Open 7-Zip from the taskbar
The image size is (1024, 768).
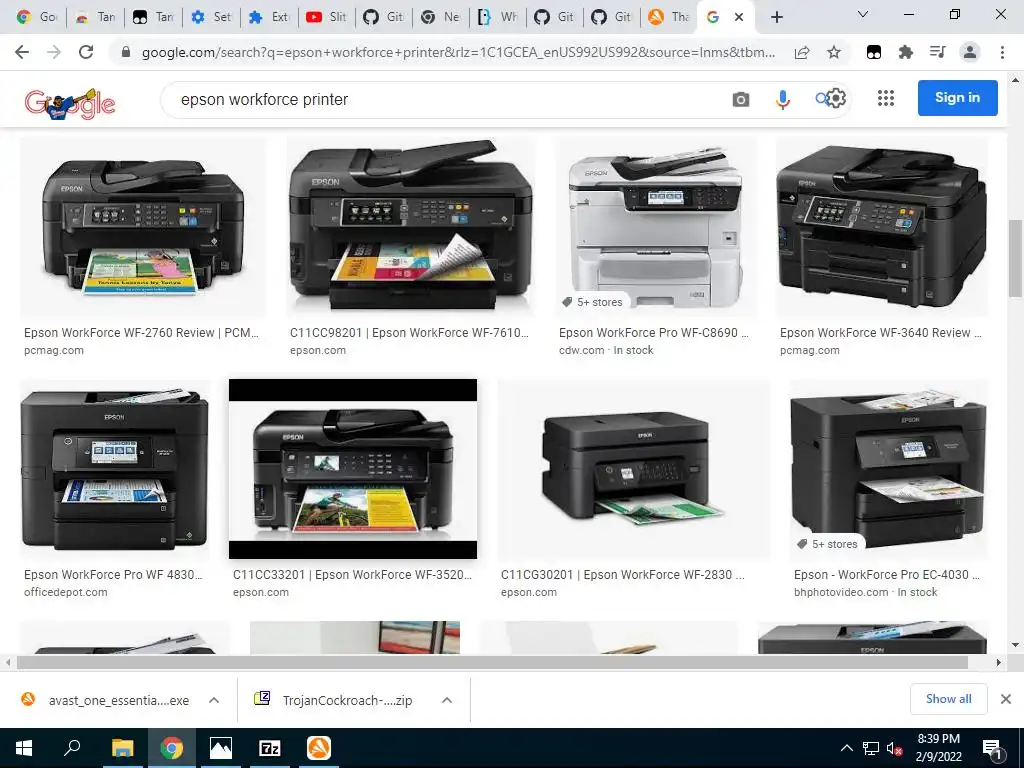click(x=270, y=748)
